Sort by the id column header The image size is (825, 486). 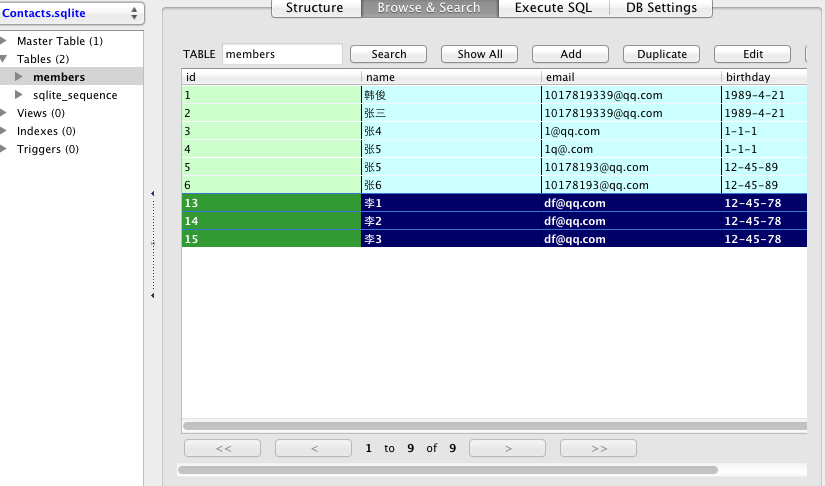(x=271, y=77)
